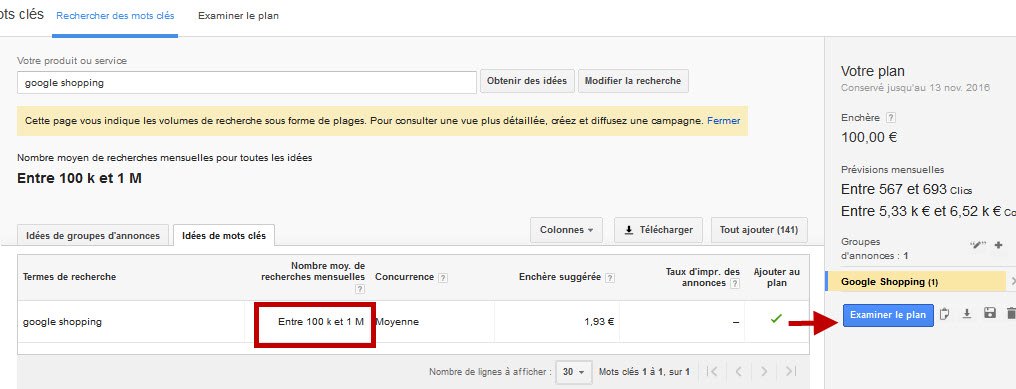Click help icon under Nombre moy. de recherches mensuelles
The width and height of the screenshot is (1016, 389).
point(360,290)
